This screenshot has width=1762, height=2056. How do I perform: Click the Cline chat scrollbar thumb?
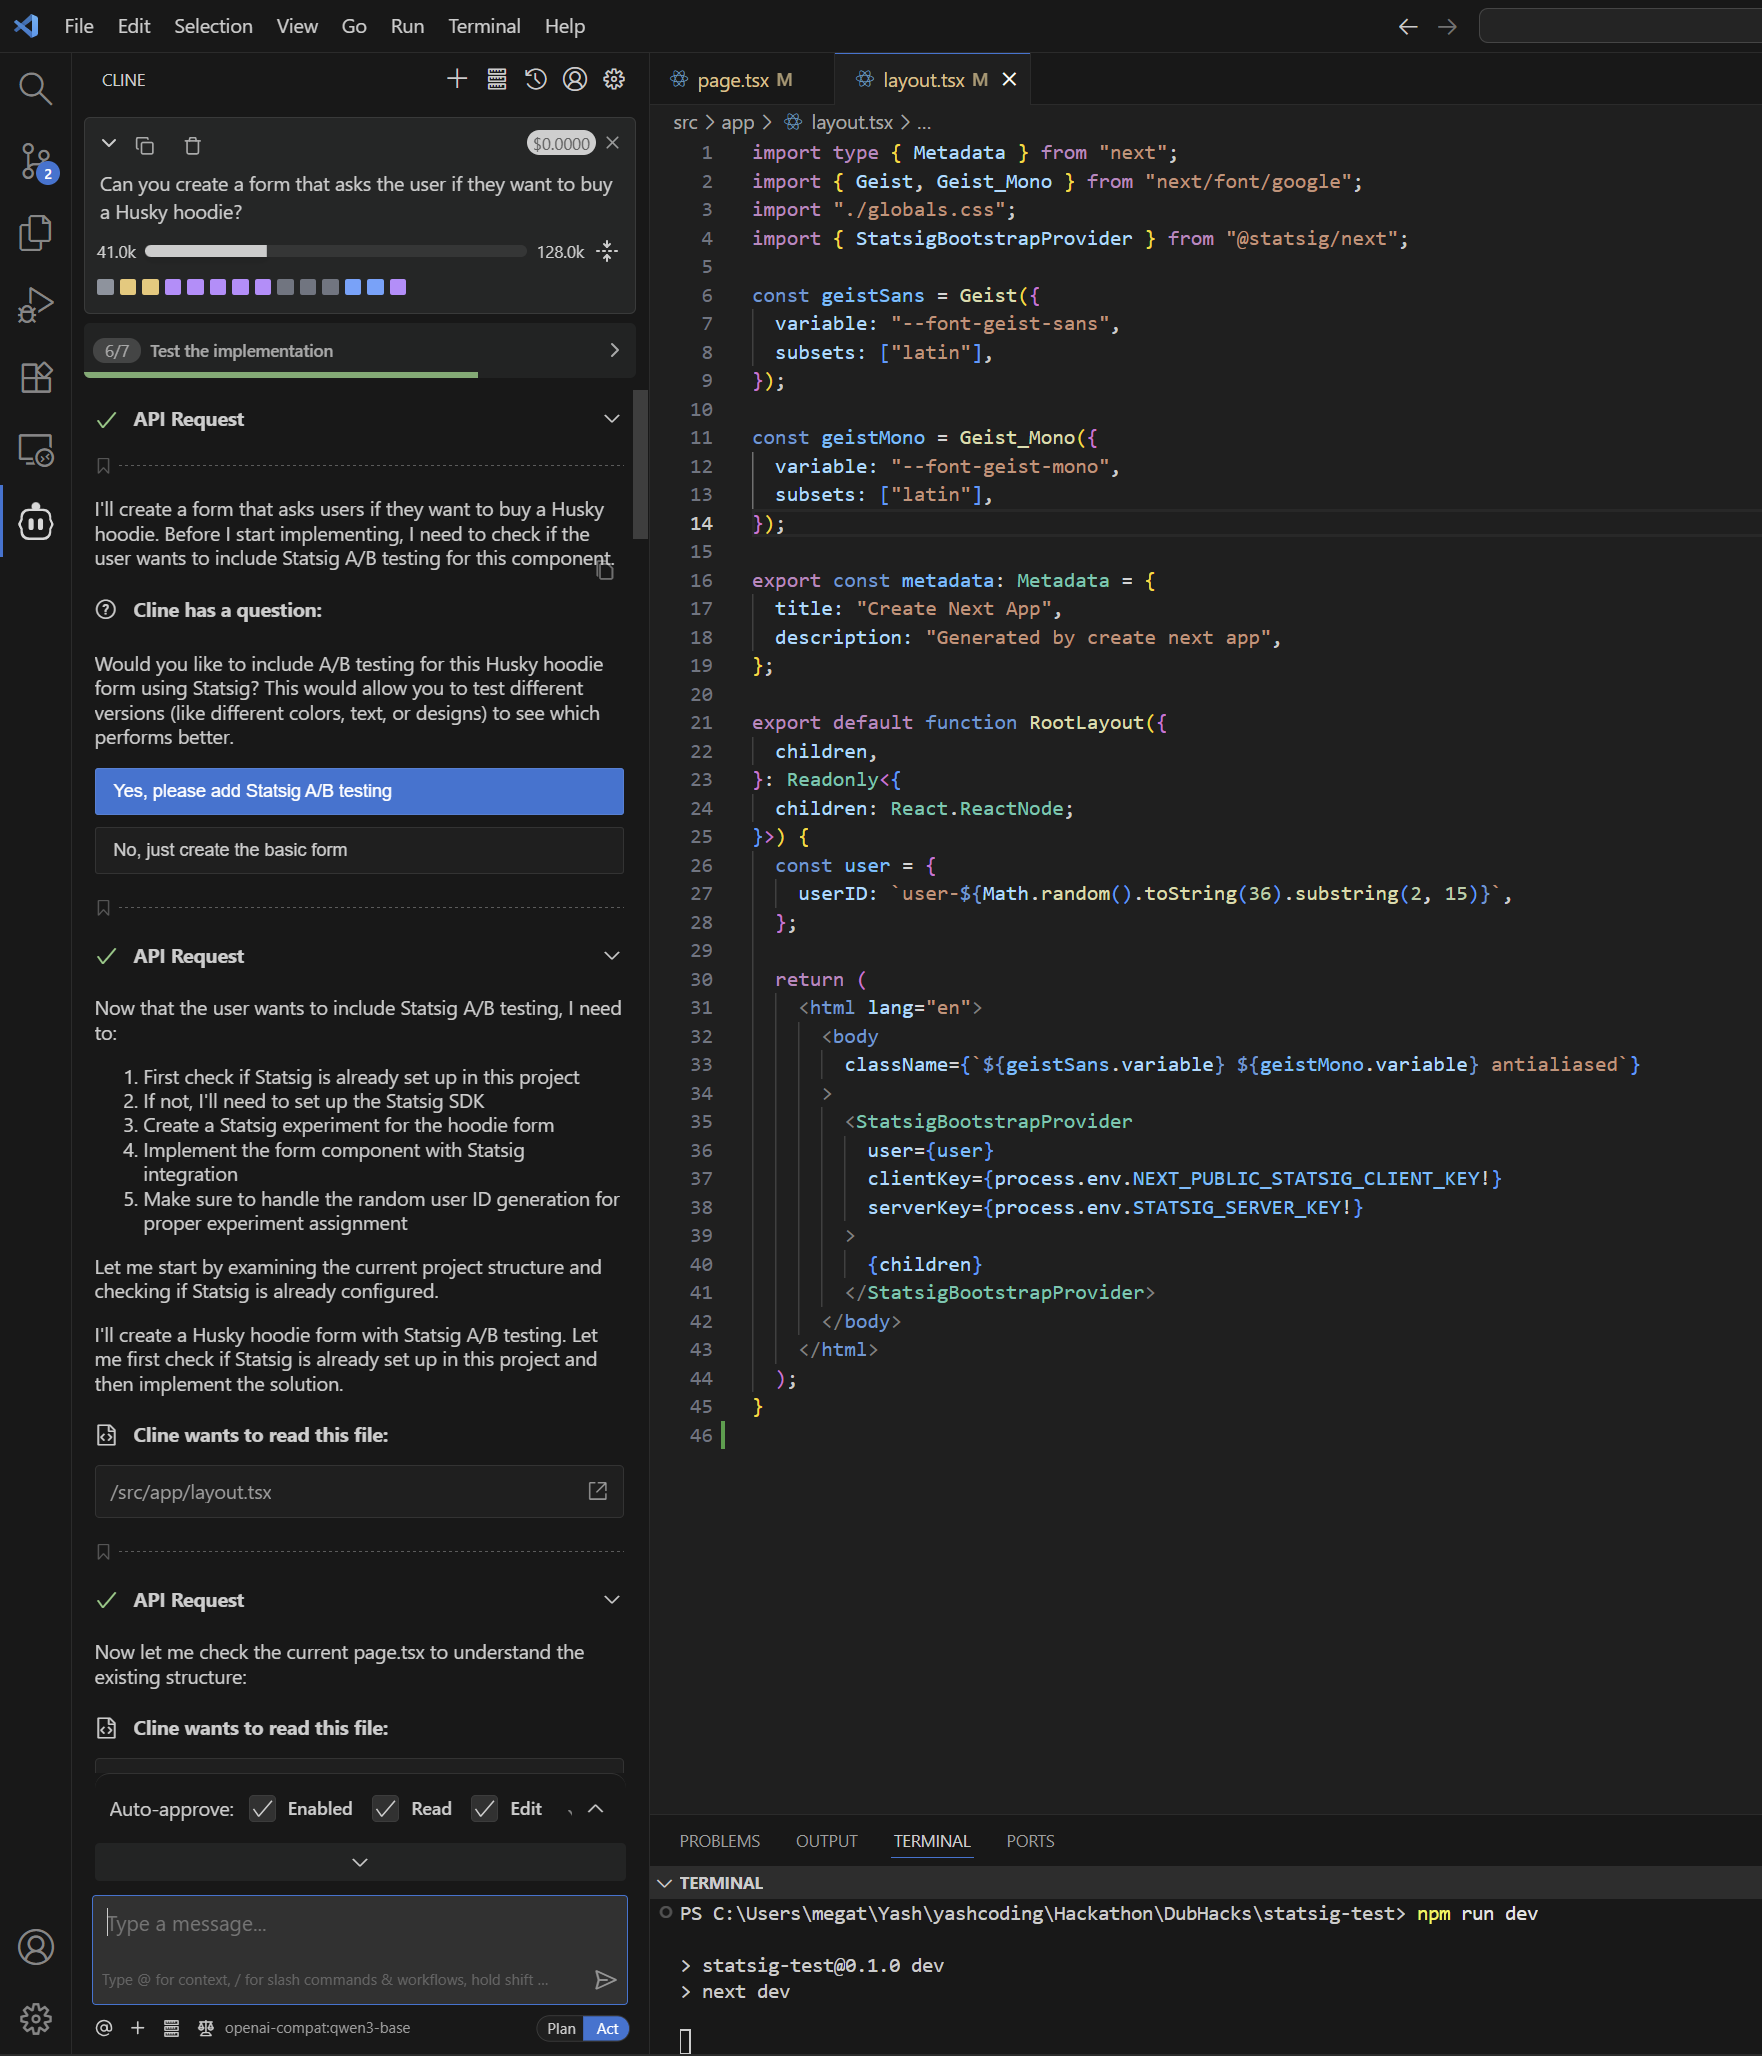tap(641, 465)
